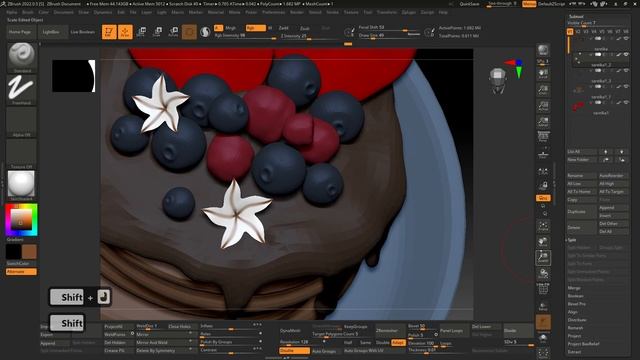Image resolution: width=640 pixels, height=360 pixels.
Task: Click the Move view icon in the right shelf
Action: click(x=543, y=242)
